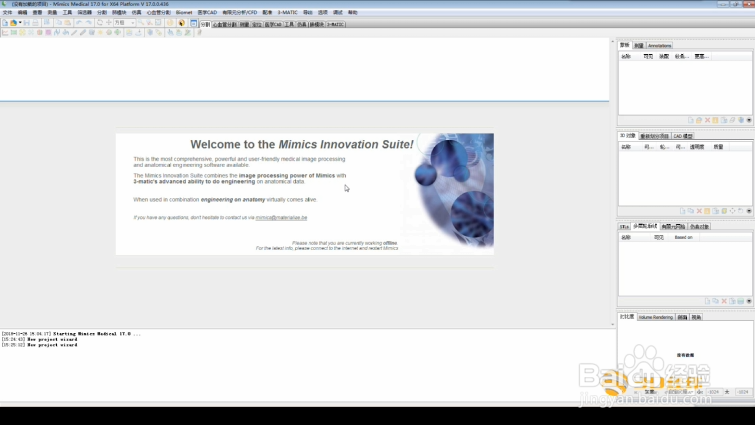Click the Based on column header
The image size is (755, 425).
click(x=683, y=237)
